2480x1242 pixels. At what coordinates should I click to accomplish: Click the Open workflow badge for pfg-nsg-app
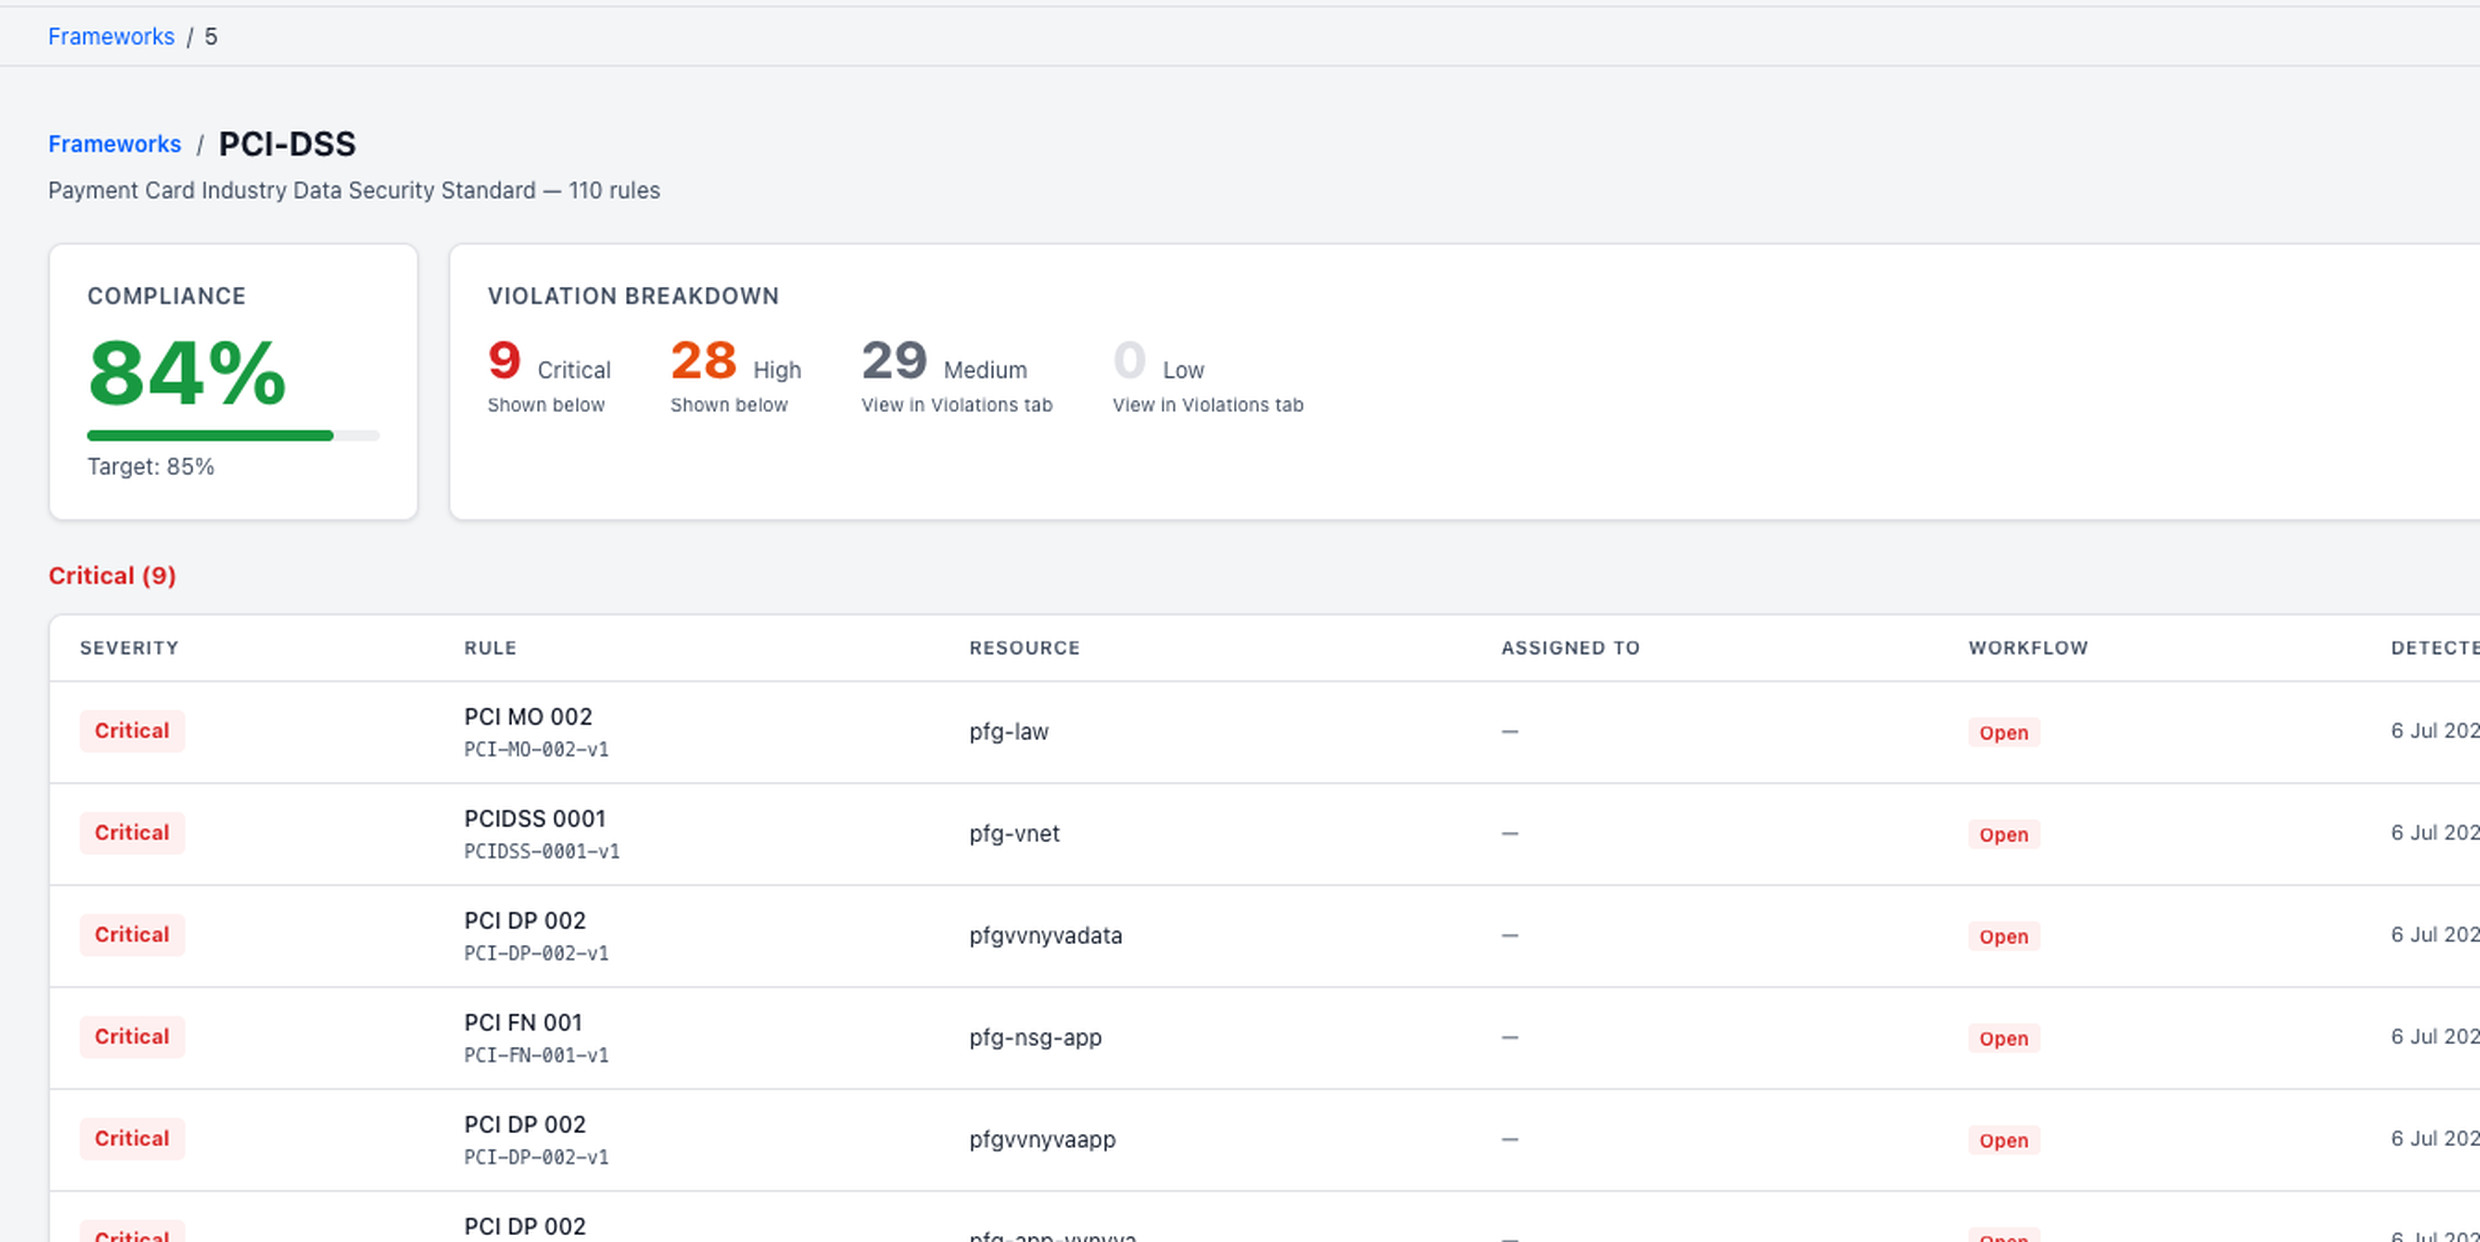click(2004, 1038)
